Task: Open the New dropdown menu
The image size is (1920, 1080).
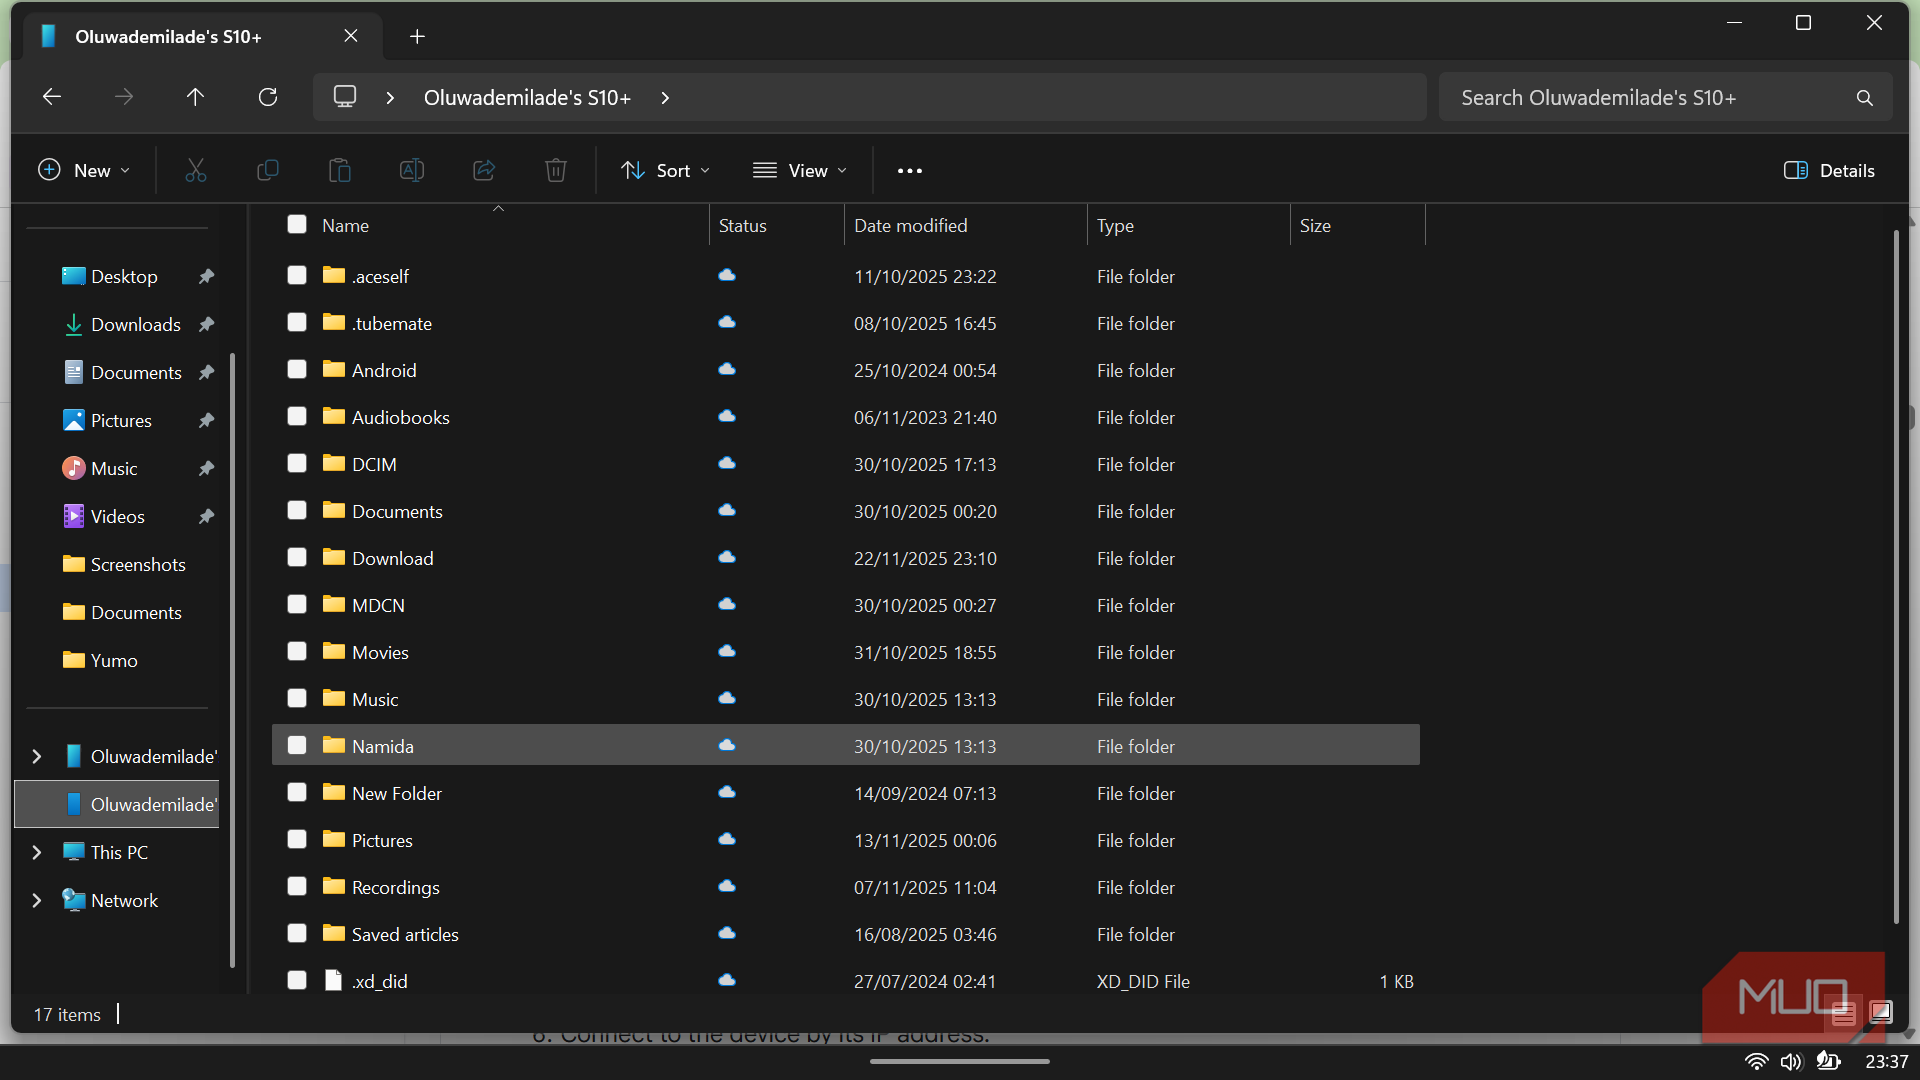Action: [x=84, y=171]
